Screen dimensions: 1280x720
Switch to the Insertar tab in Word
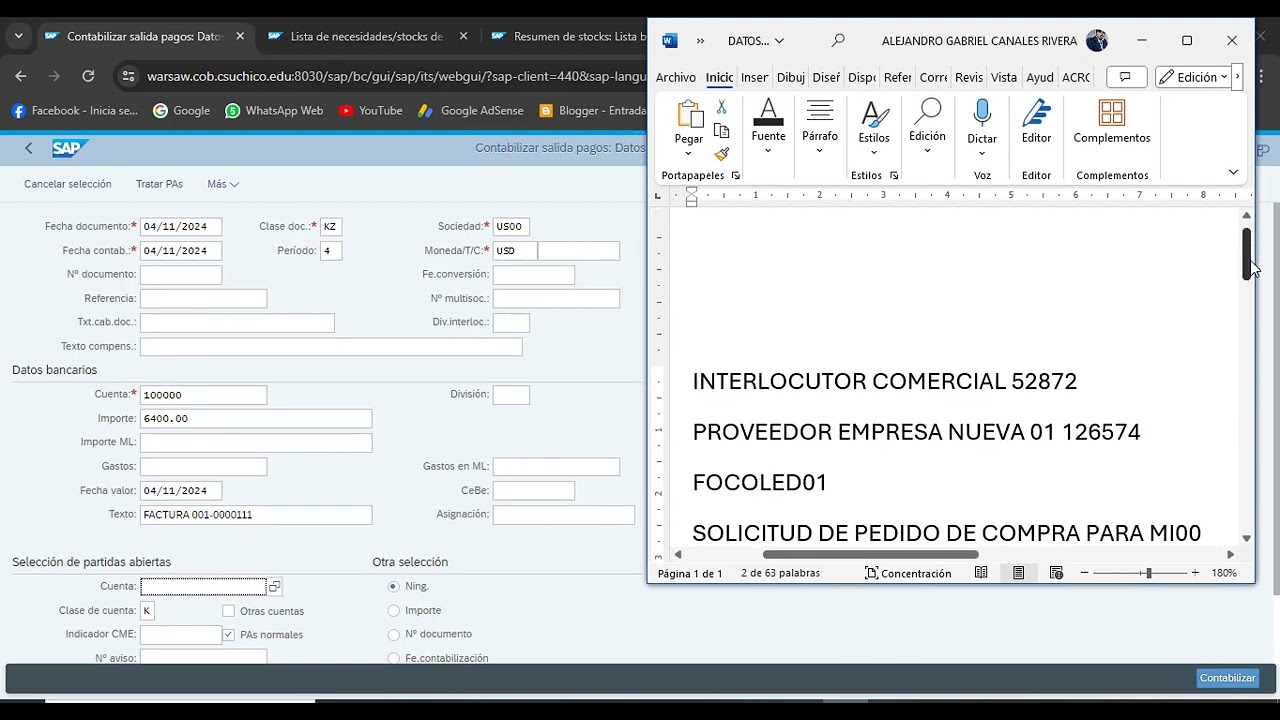755,77
